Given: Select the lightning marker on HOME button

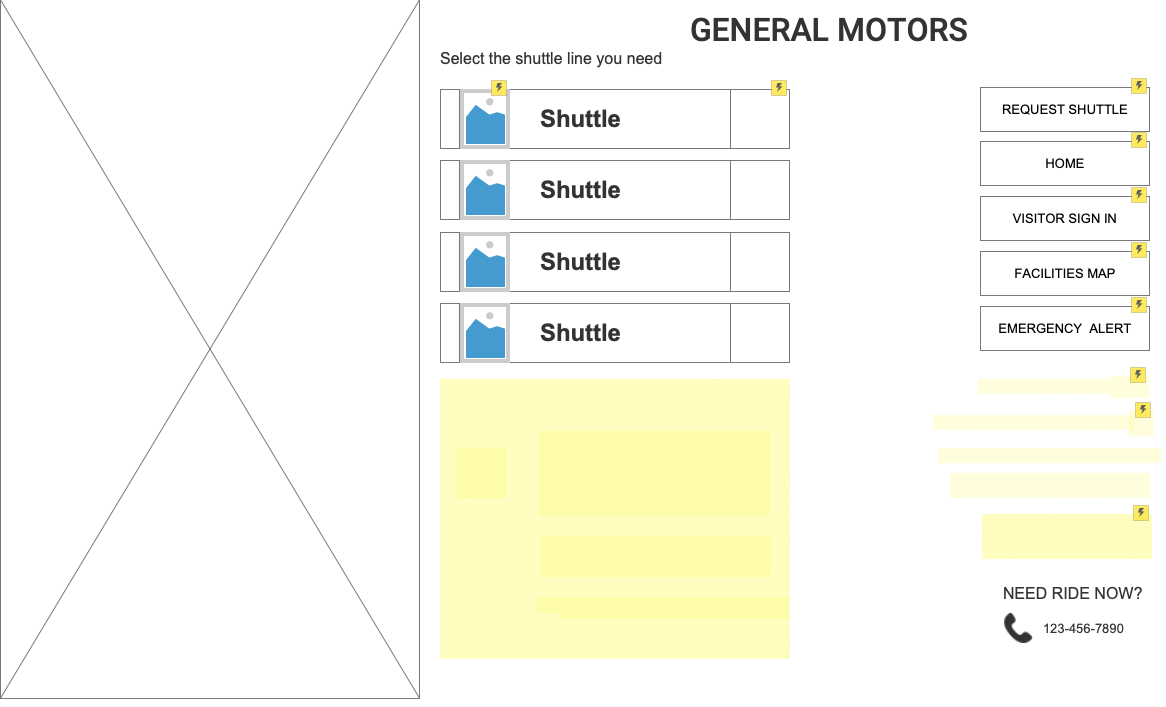Looking at the screenshot, I should point(1138,140).
